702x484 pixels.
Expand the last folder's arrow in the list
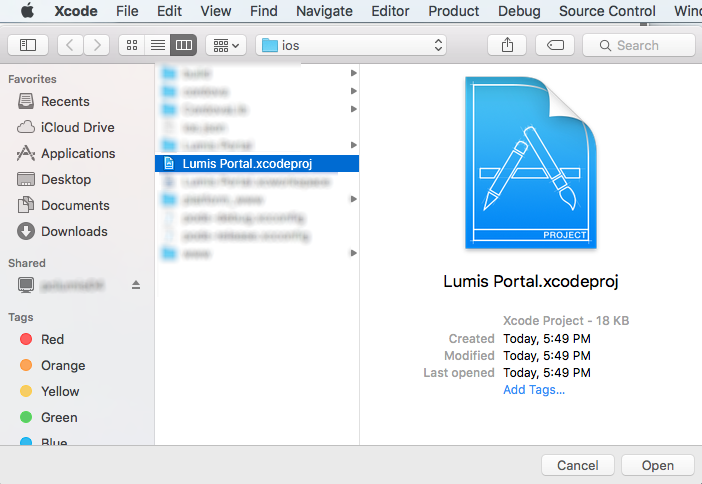pos(354,253)
